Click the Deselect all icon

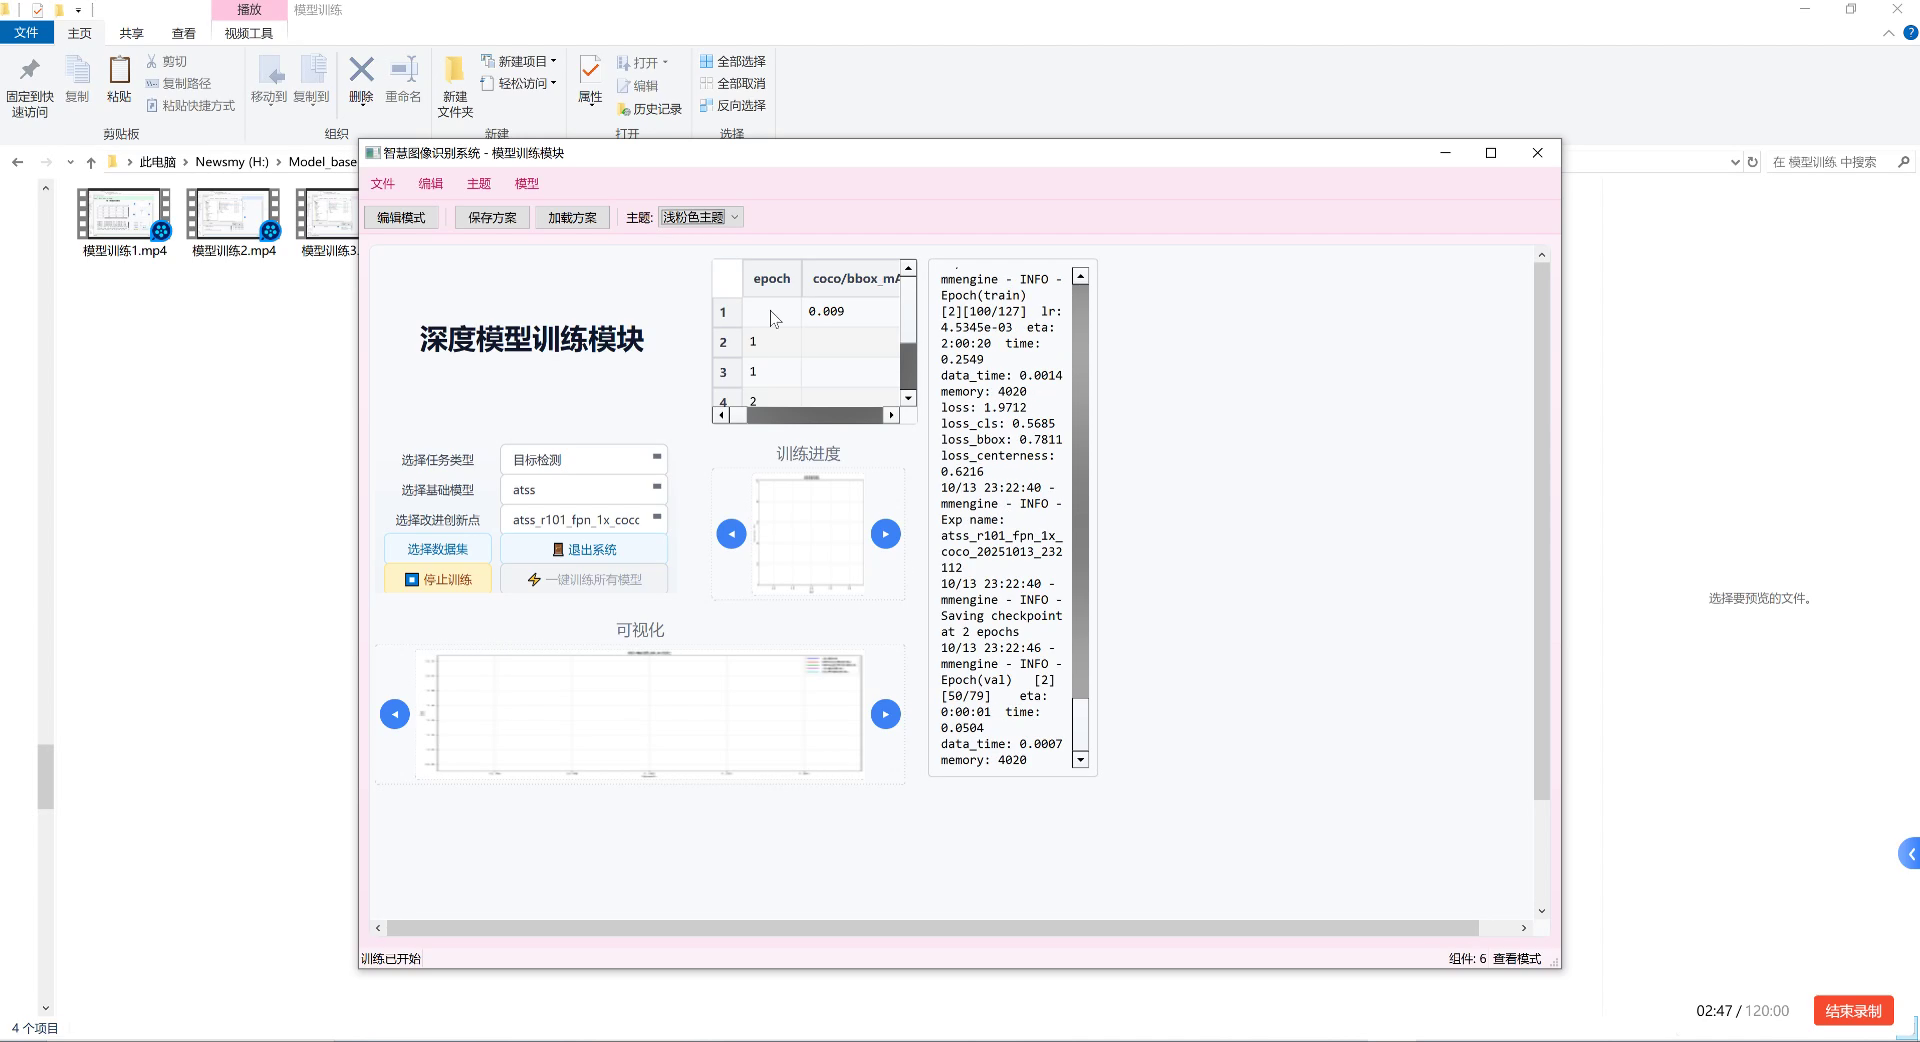pos(706,83)
